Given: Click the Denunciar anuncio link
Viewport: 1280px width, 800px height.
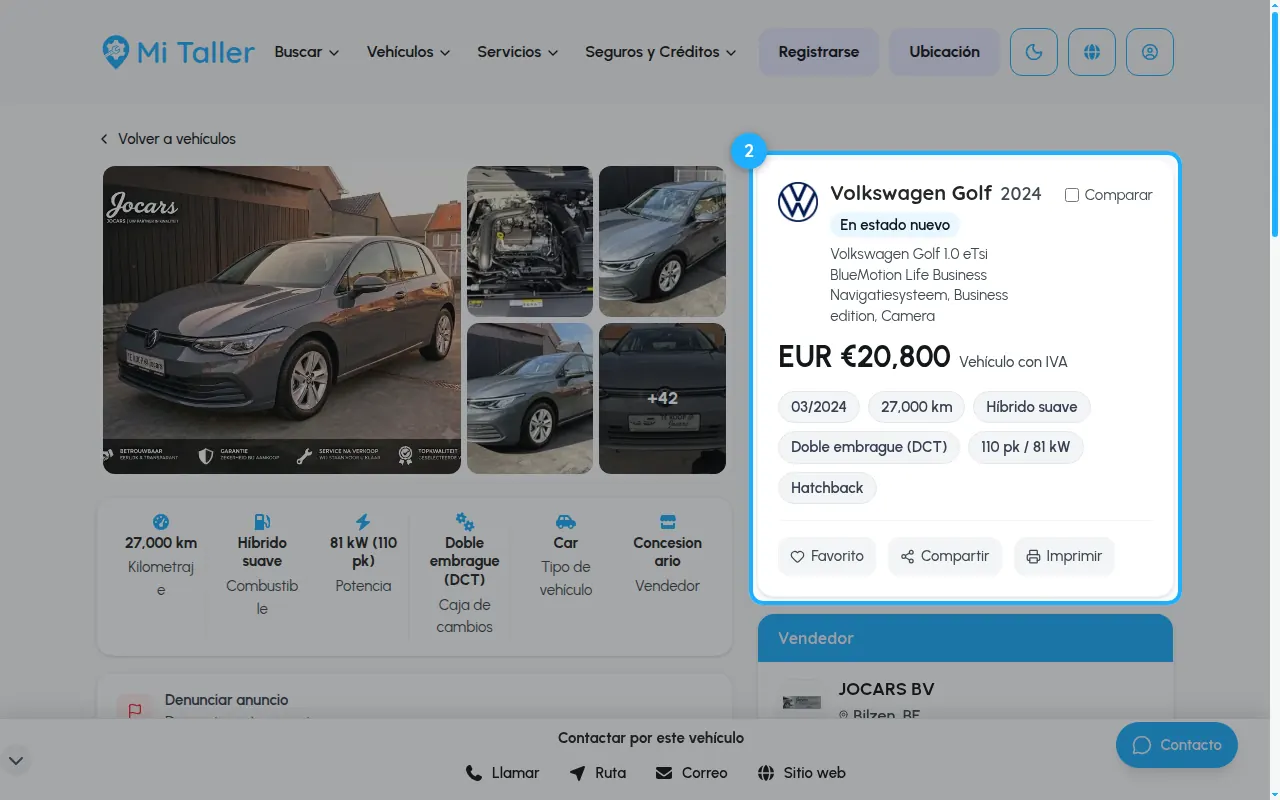Looking at the screenshot, I should [226, 700].
